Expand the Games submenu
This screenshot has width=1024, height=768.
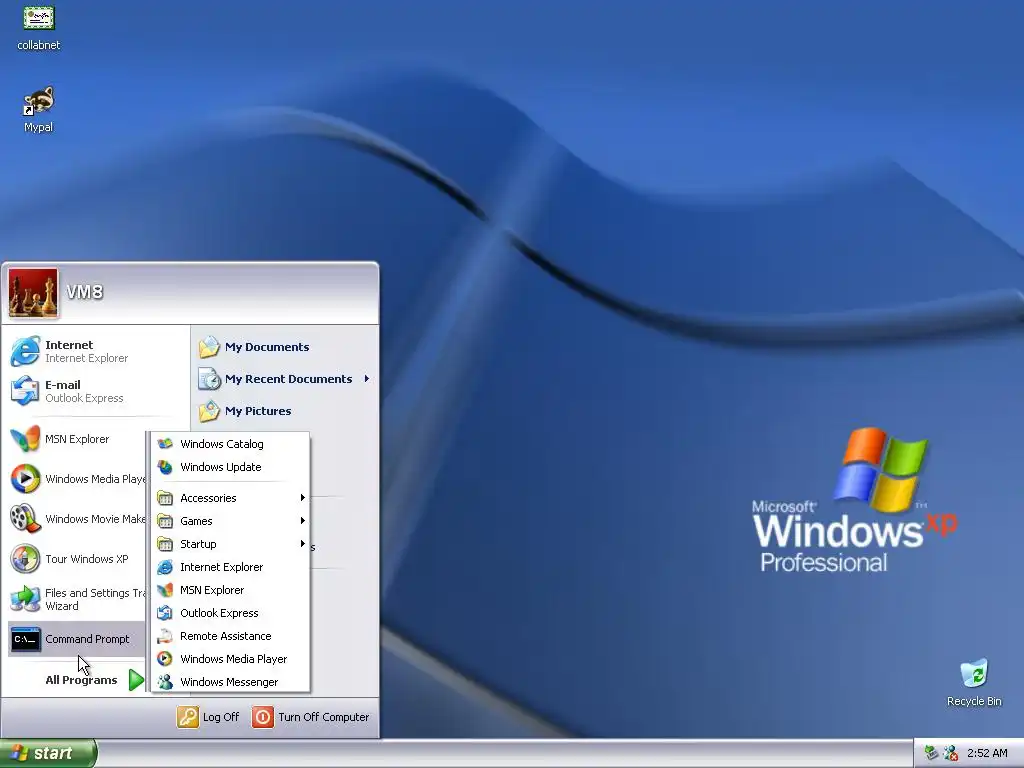click(231, 520)
